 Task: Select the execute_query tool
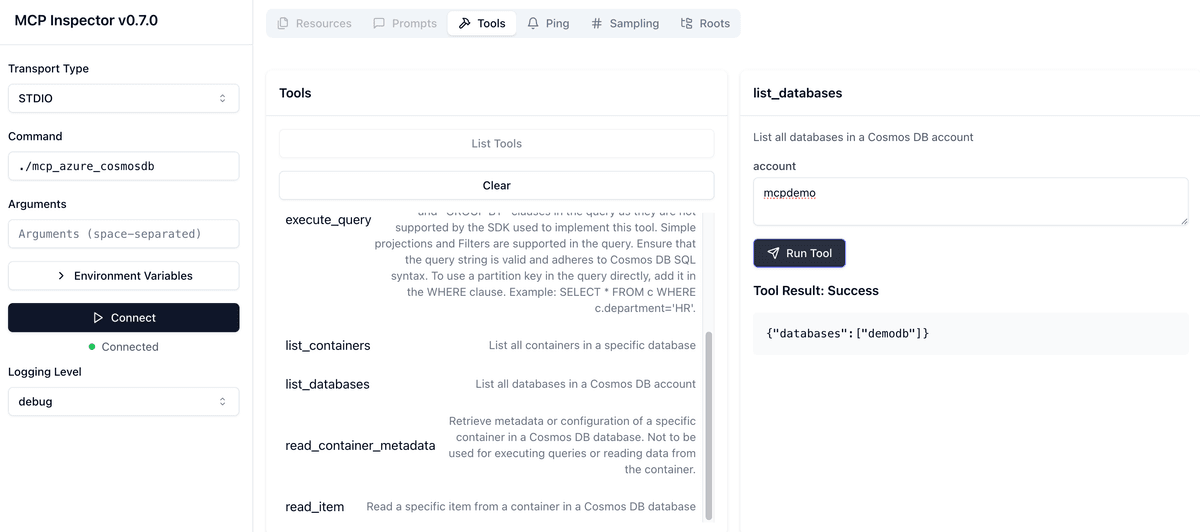click(328, 220)
